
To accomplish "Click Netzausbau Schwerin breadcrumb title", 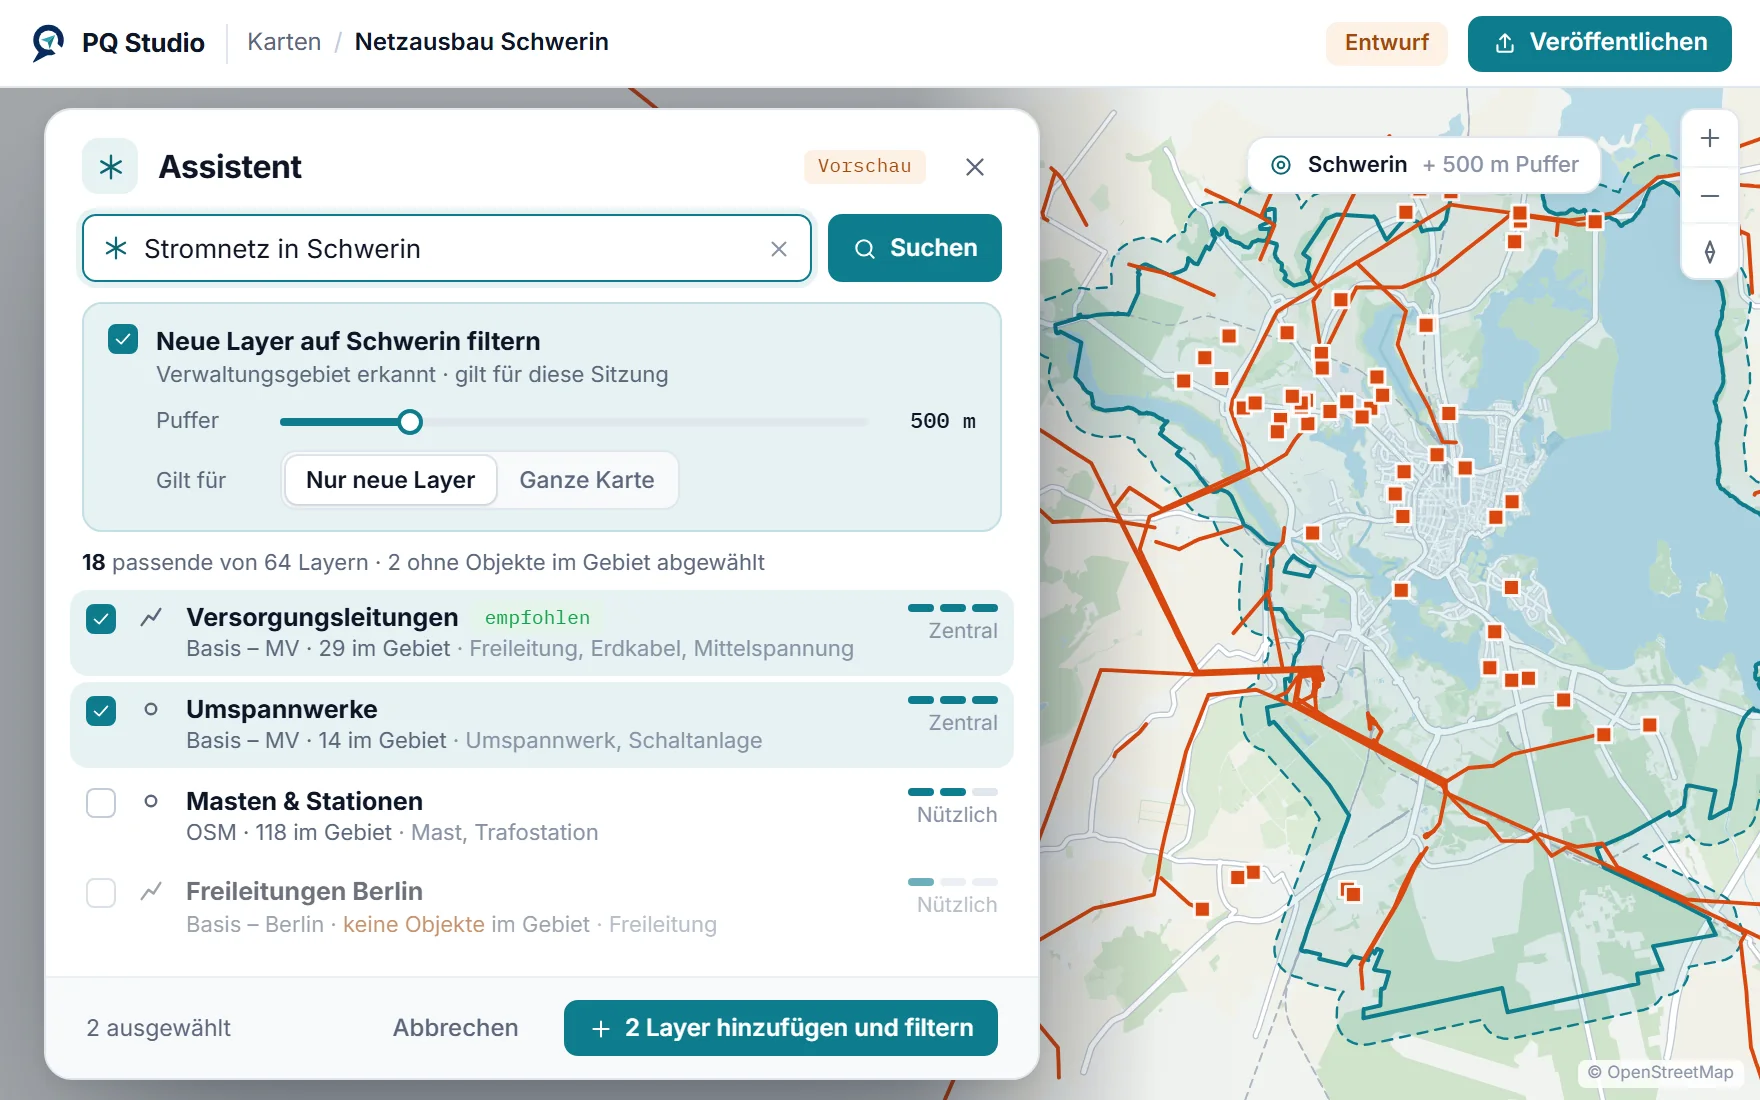I will coord(481,42).
